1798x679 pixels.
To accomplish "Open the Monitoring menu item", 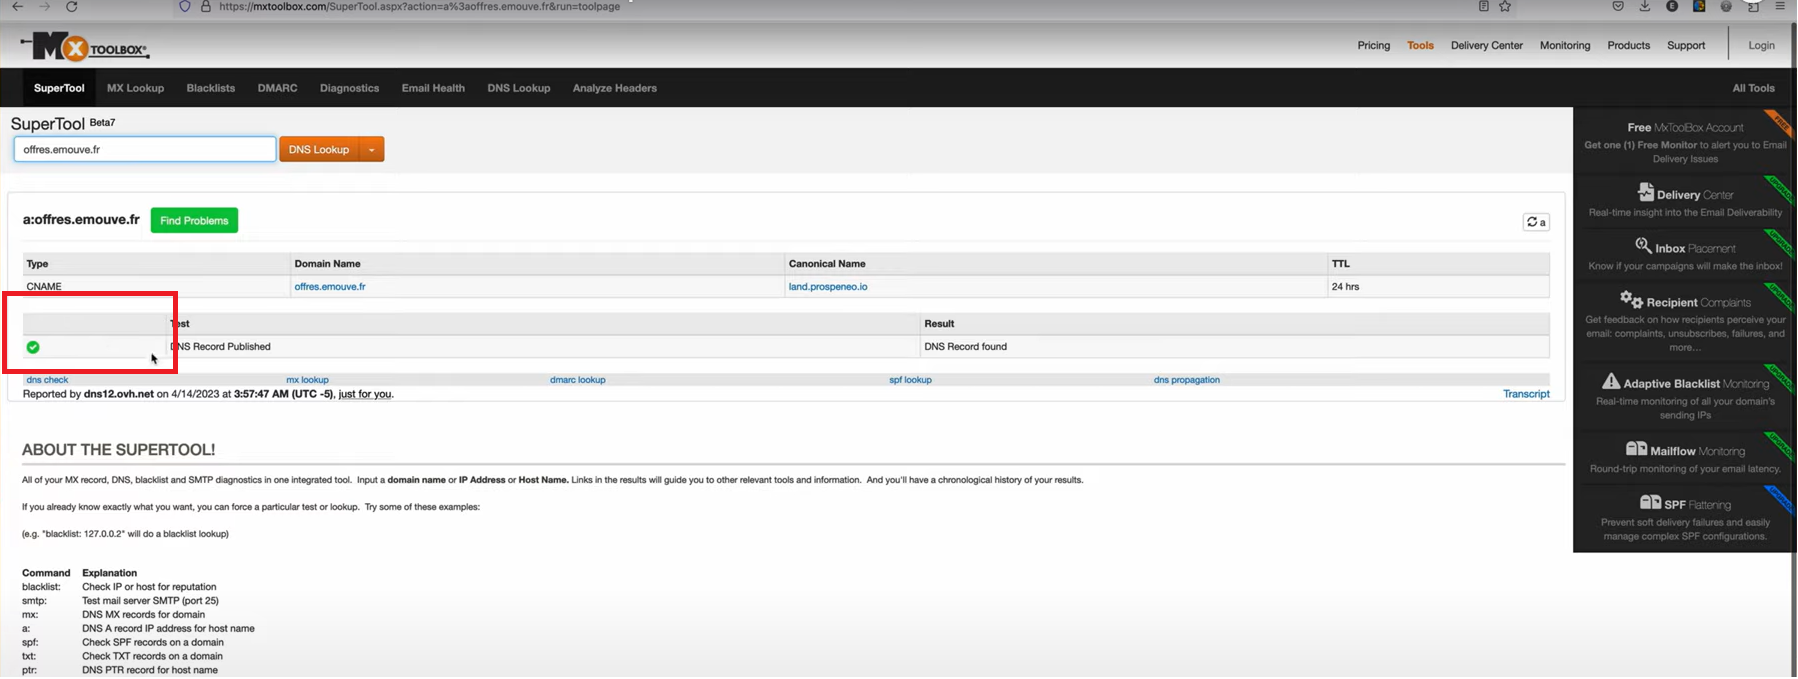I will click(x=1565, y=46).
